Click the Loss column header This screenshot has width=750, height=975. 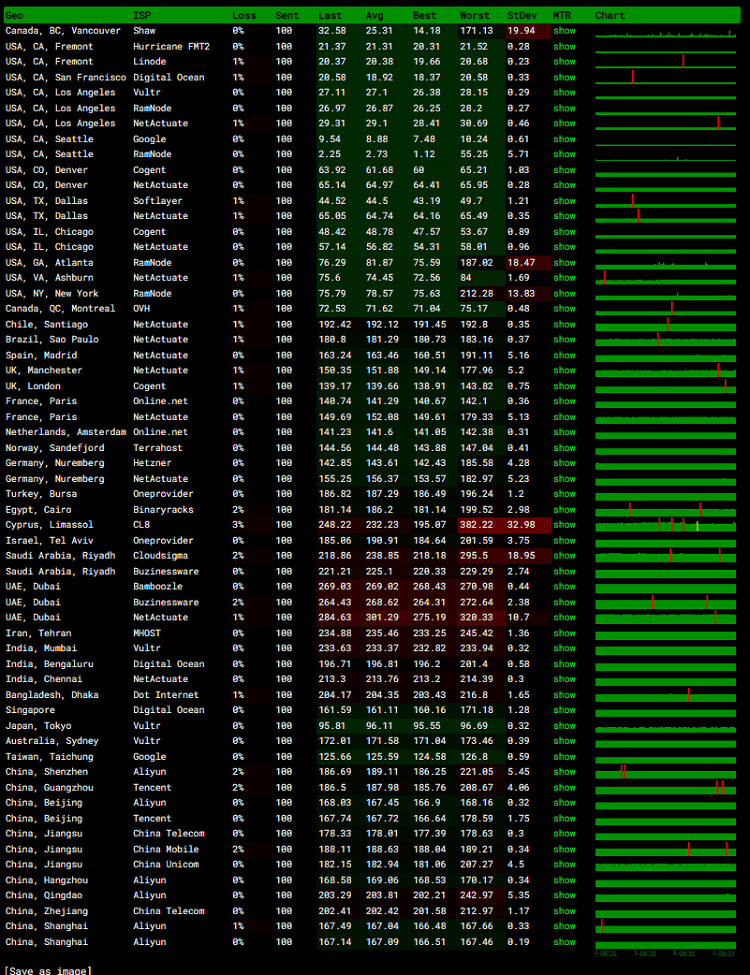(244, 16)
